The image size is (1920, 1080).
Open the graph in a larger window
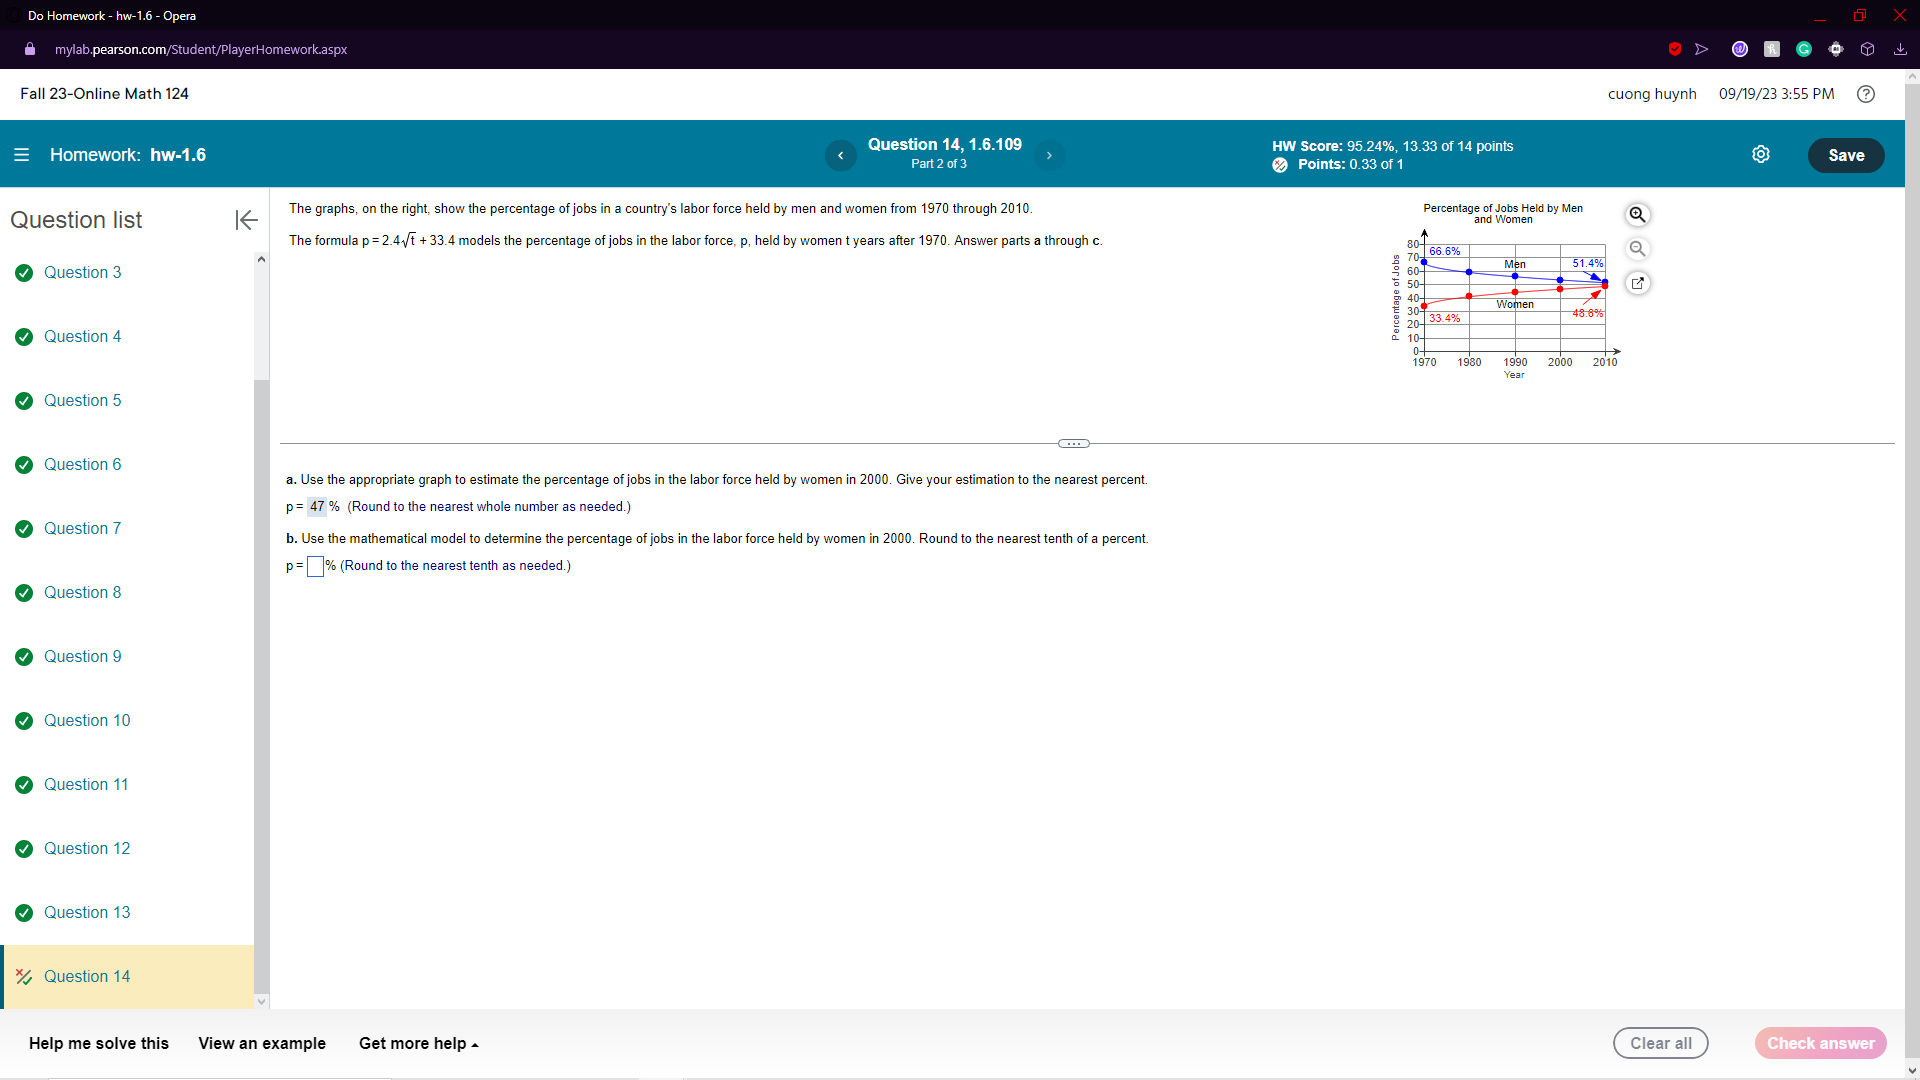tap(1637, 283)
